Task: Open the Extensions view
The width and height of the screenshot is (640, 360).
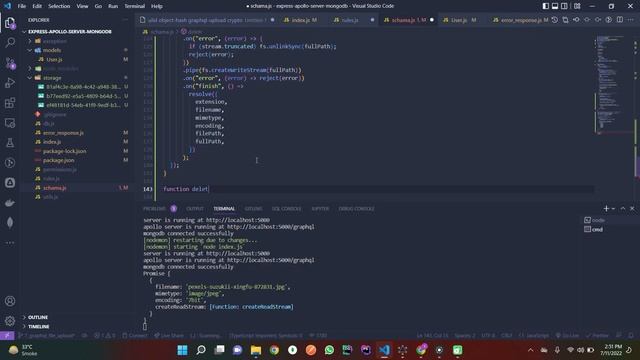Action: [10, 102]
